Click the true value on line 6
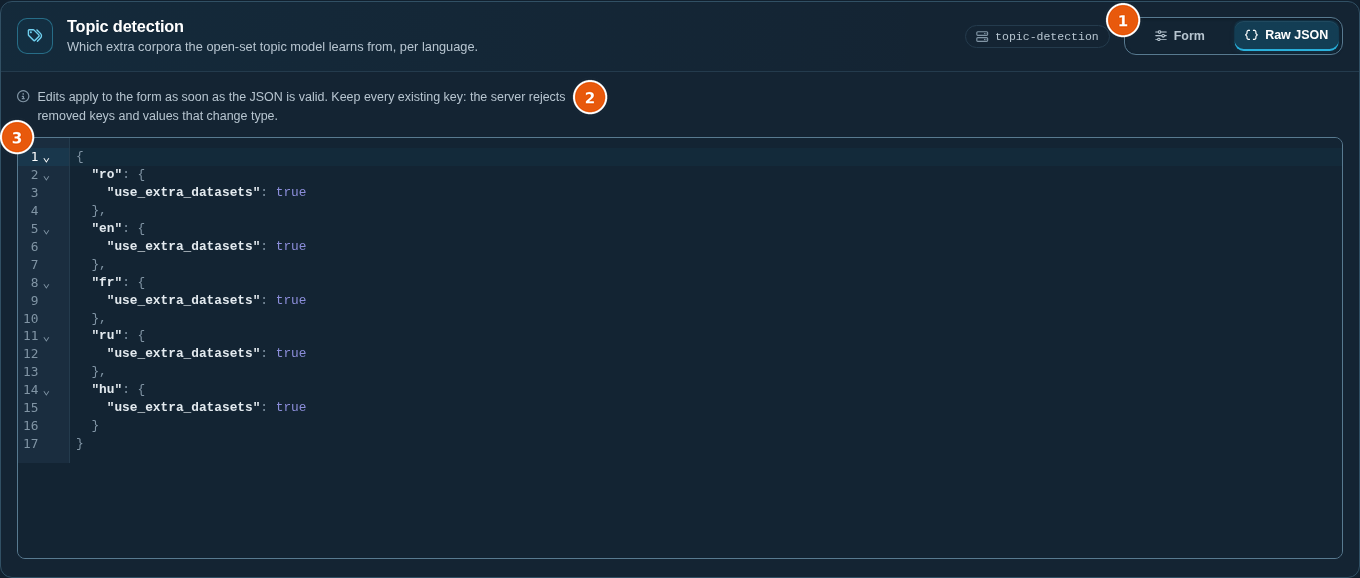The width and height of the screenshot is (1360, 578). tap(291, 246)
